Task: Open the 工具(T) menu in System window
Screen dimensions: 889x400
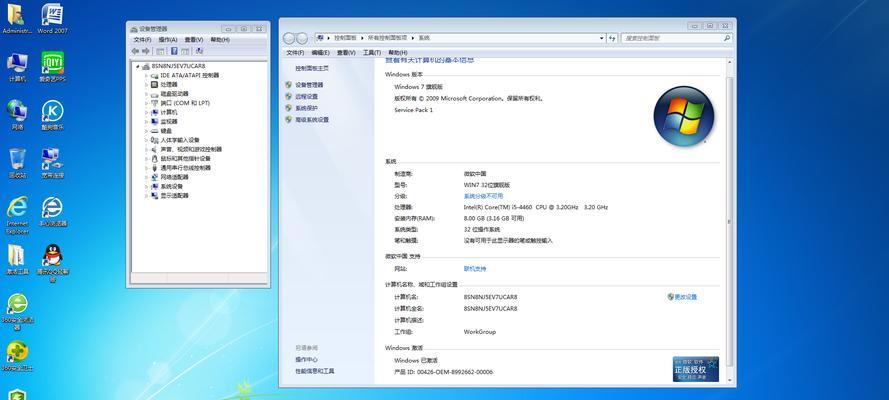Action: (371, 53)
